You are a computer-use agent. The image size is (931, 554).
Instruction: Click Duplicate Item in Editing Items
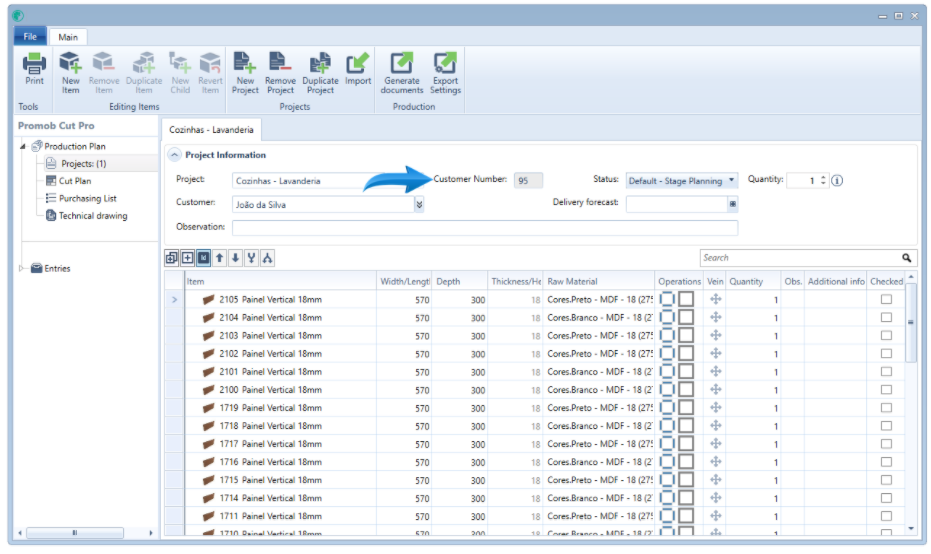click(x=144, y=72)
